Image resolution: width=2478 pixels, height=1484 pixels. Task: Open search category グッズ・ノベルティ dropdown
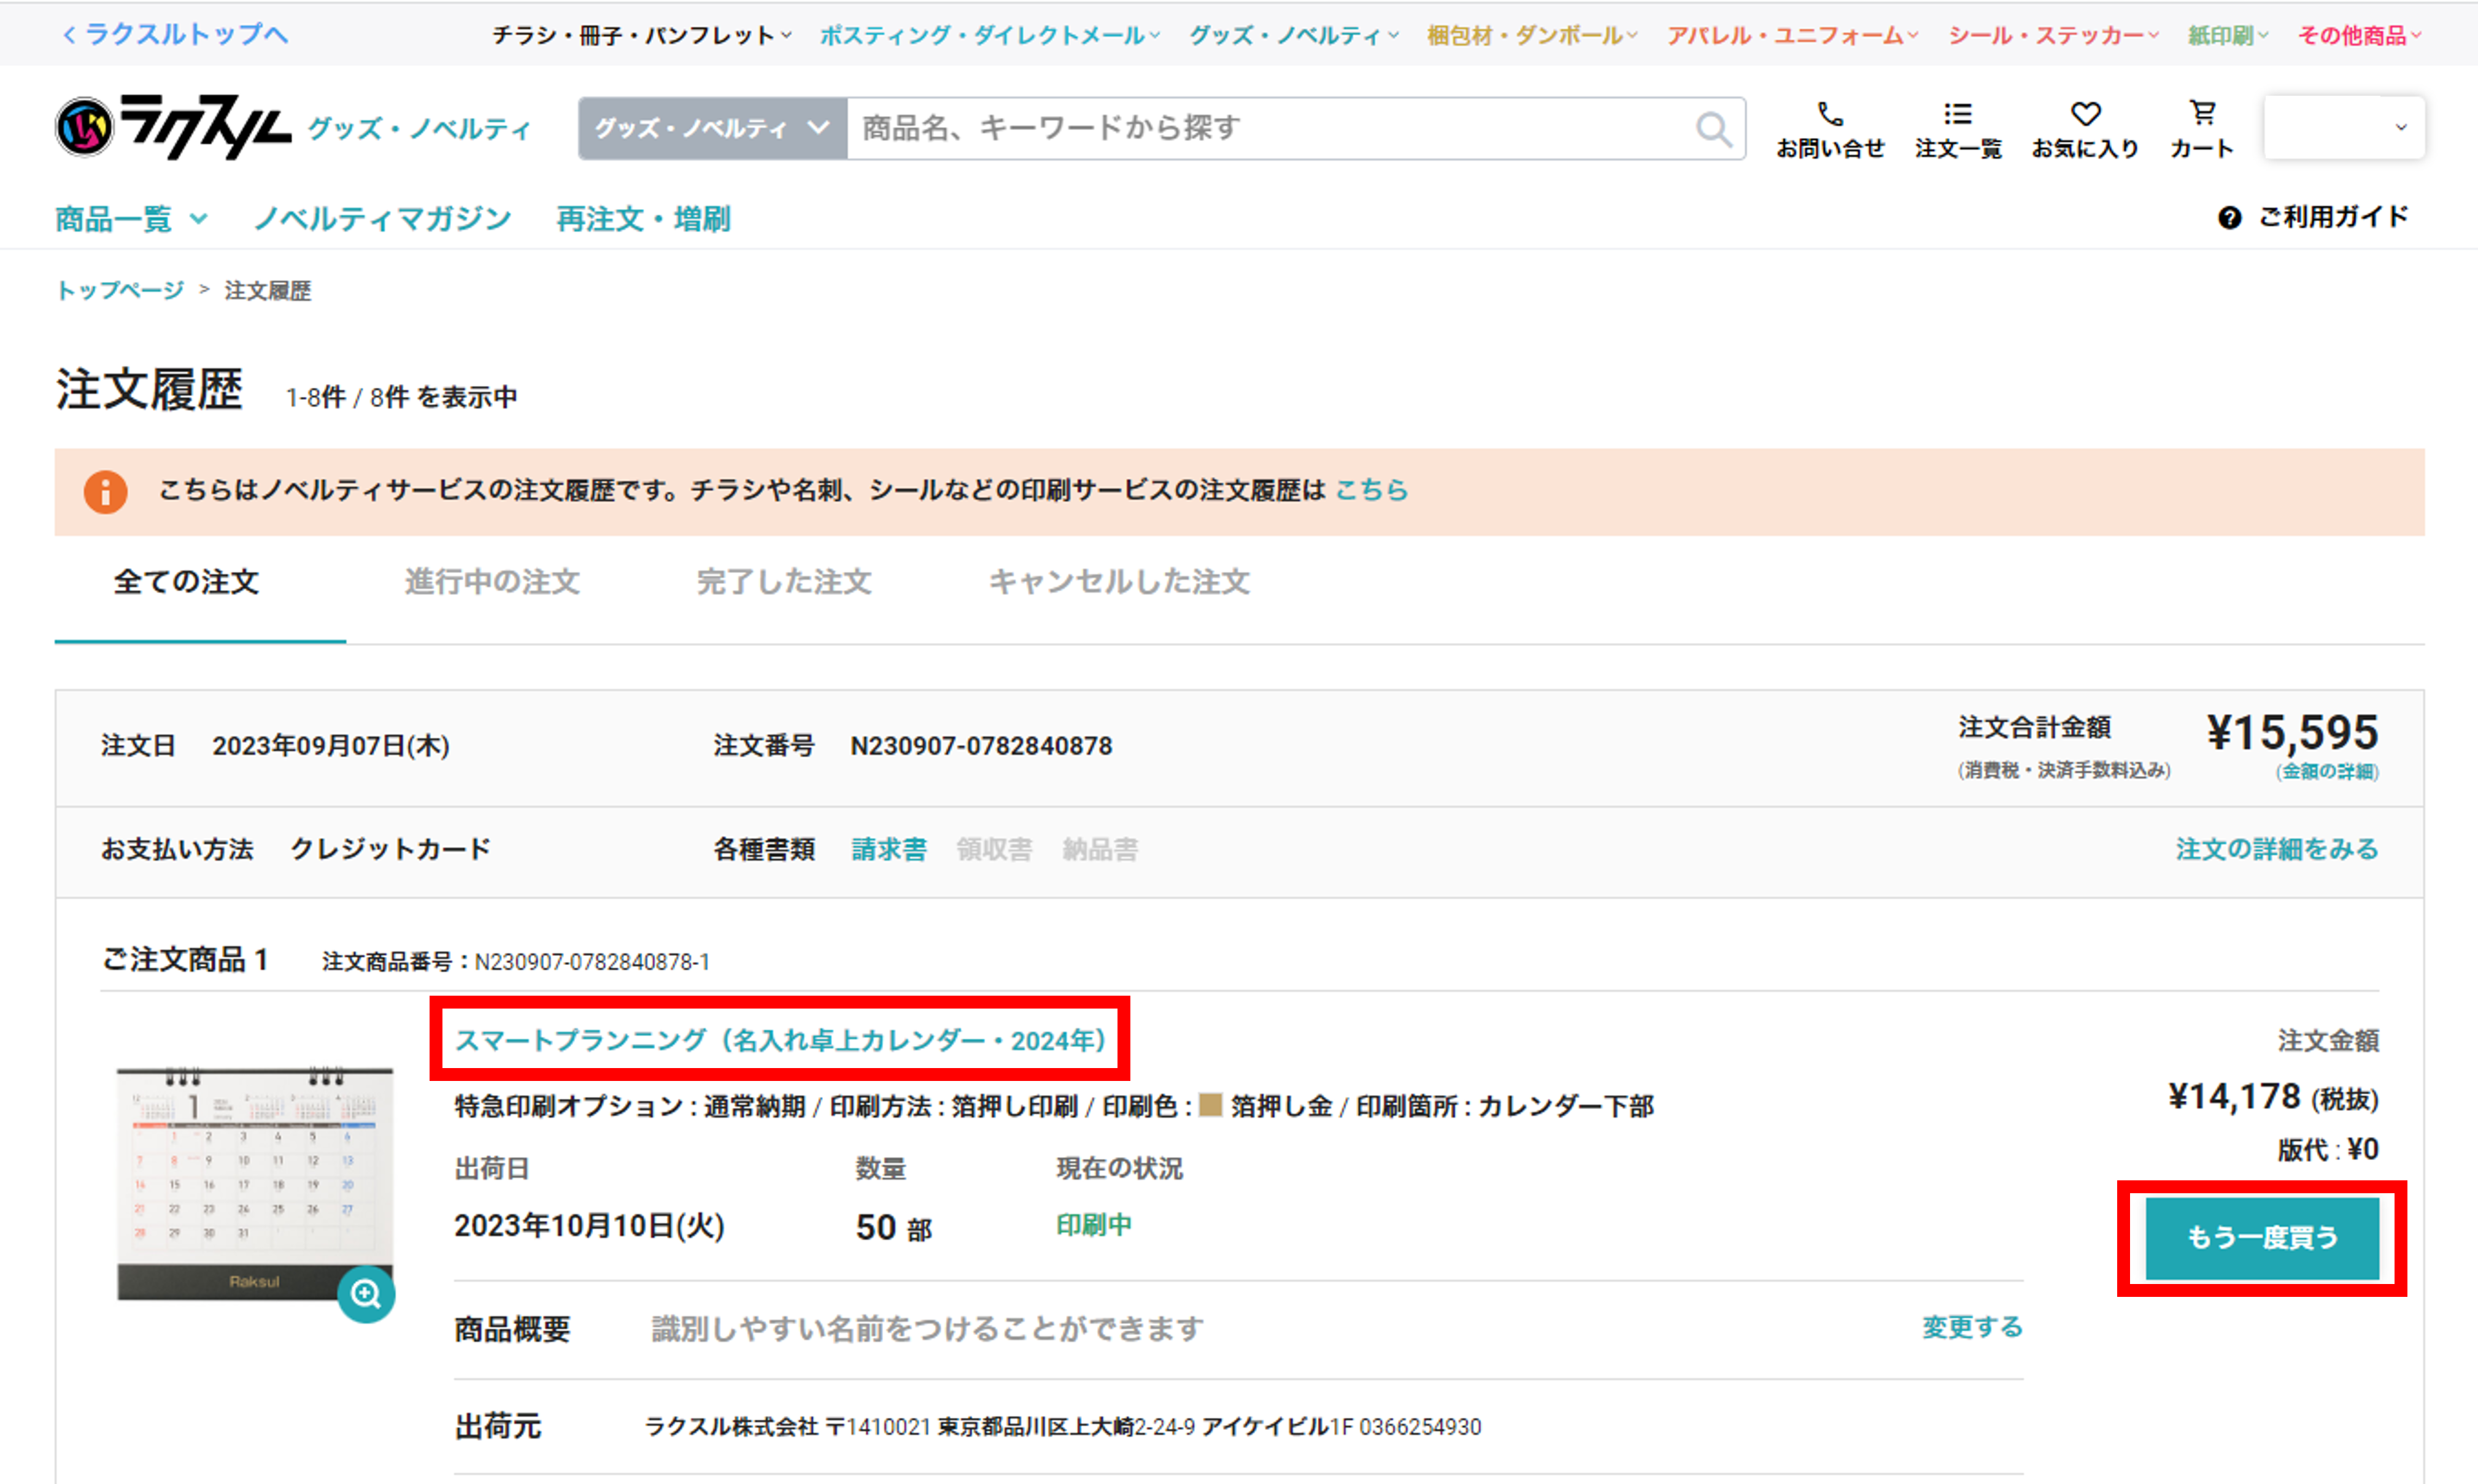pyautogui.click(x=712, y=128)
